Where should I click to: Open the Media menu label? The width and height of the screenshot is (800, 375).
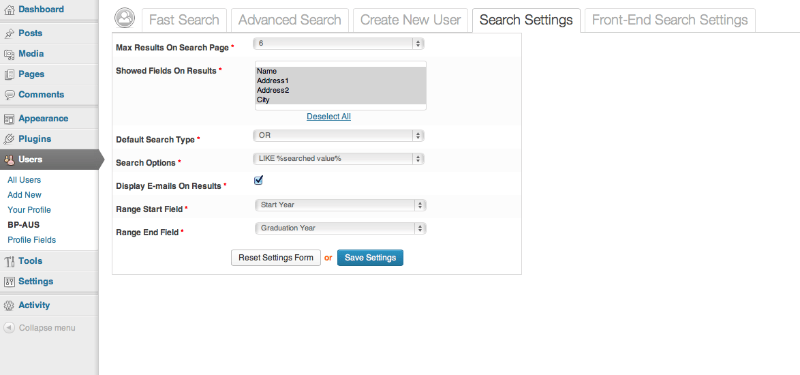31,54
